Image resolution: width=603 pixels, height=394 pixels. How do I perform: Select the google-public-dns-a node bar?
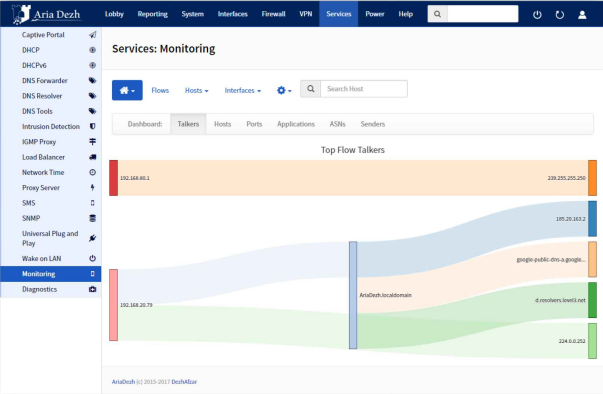coord(592,259)
